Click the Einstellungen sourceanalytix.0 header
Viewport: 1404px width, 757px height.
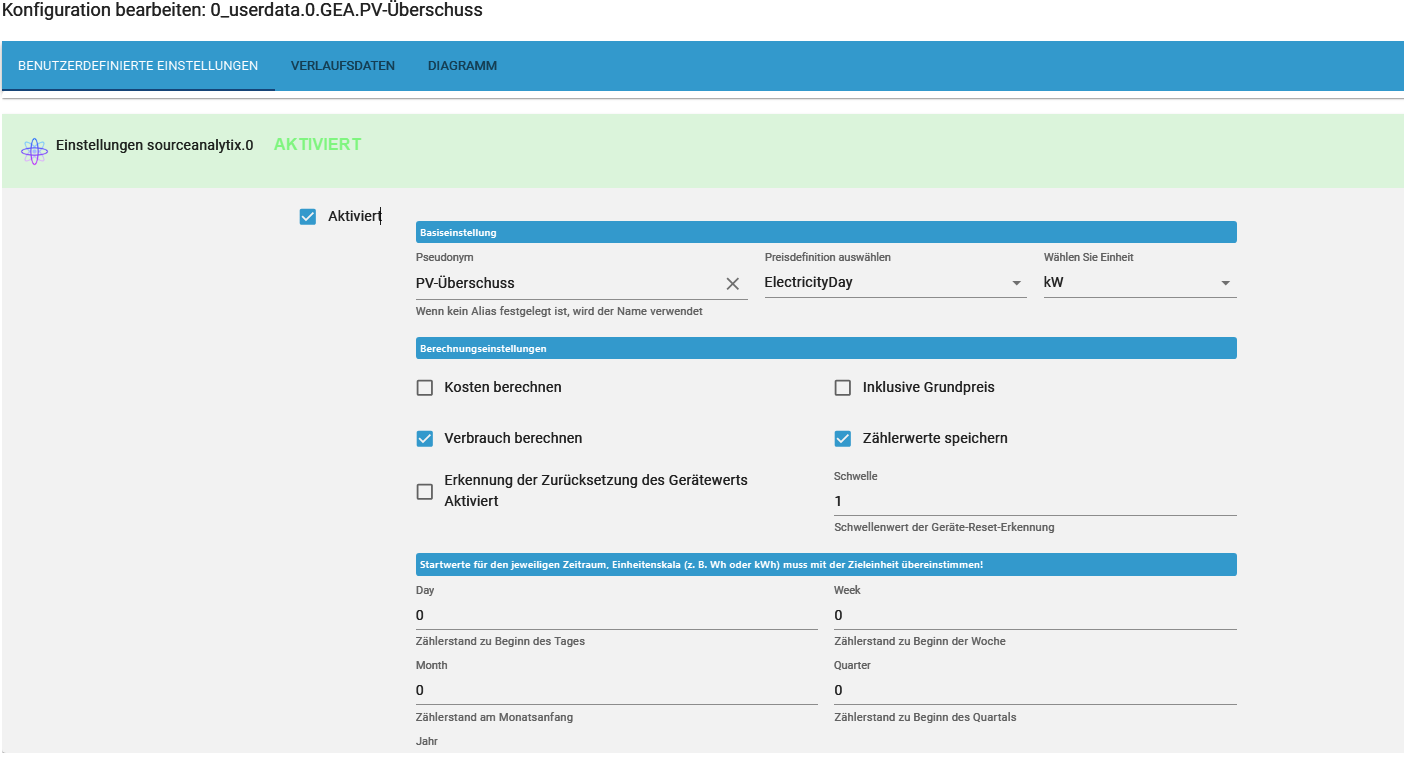(154, 145)
